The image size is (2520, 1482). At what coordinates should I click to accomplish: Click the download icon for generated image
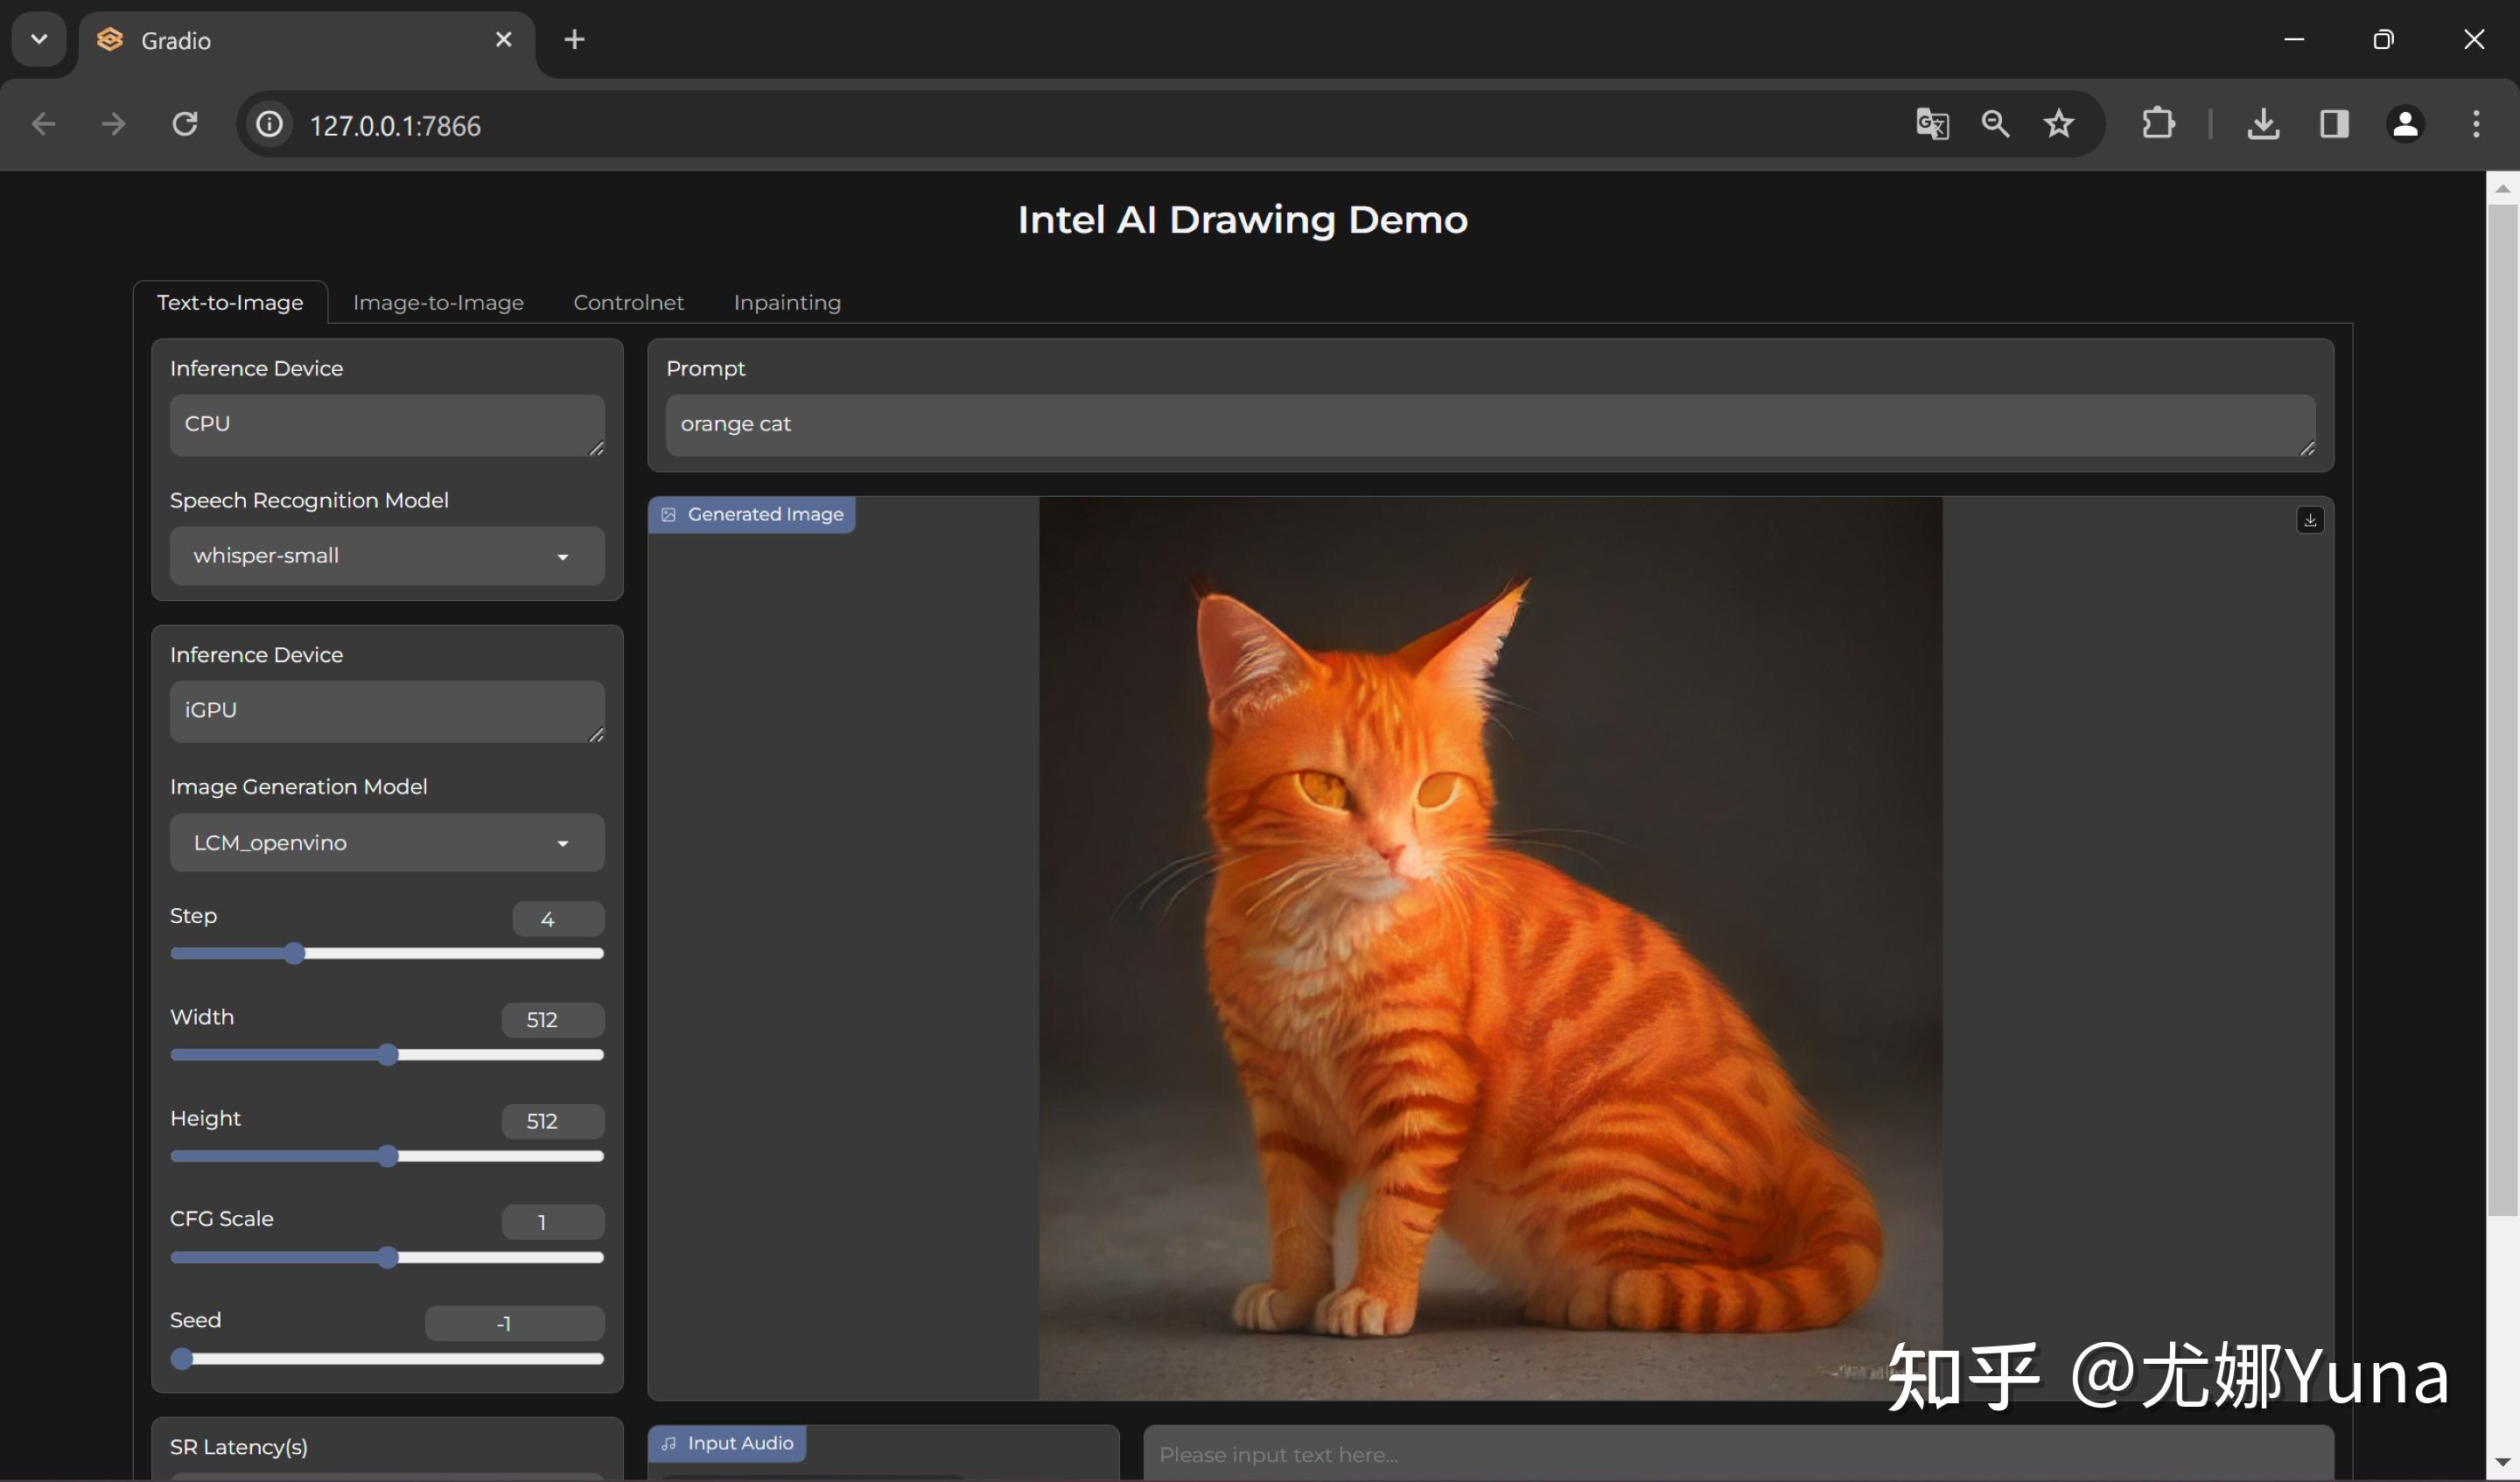tap(2310, 519)
